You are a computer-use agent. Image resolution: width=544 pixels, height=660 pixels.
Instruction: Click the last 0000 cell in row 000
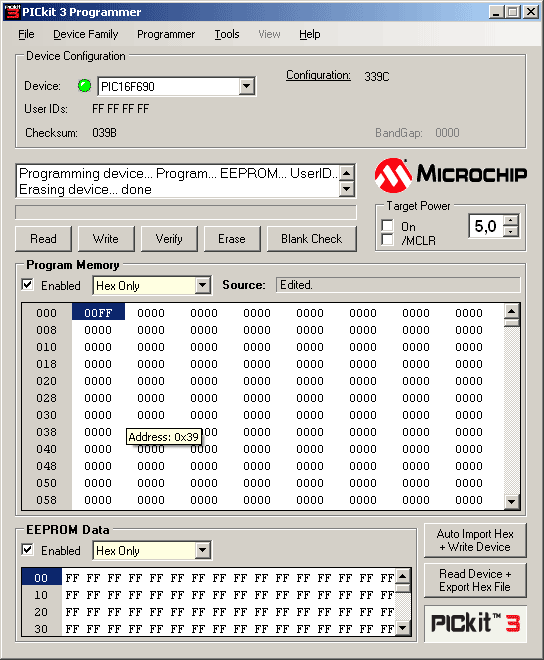(x=469, y=313)
